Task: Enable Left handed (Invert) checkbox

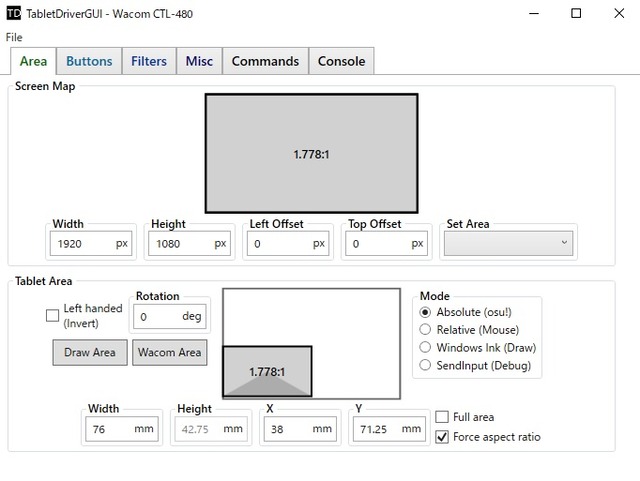Action: pos(52,316)
